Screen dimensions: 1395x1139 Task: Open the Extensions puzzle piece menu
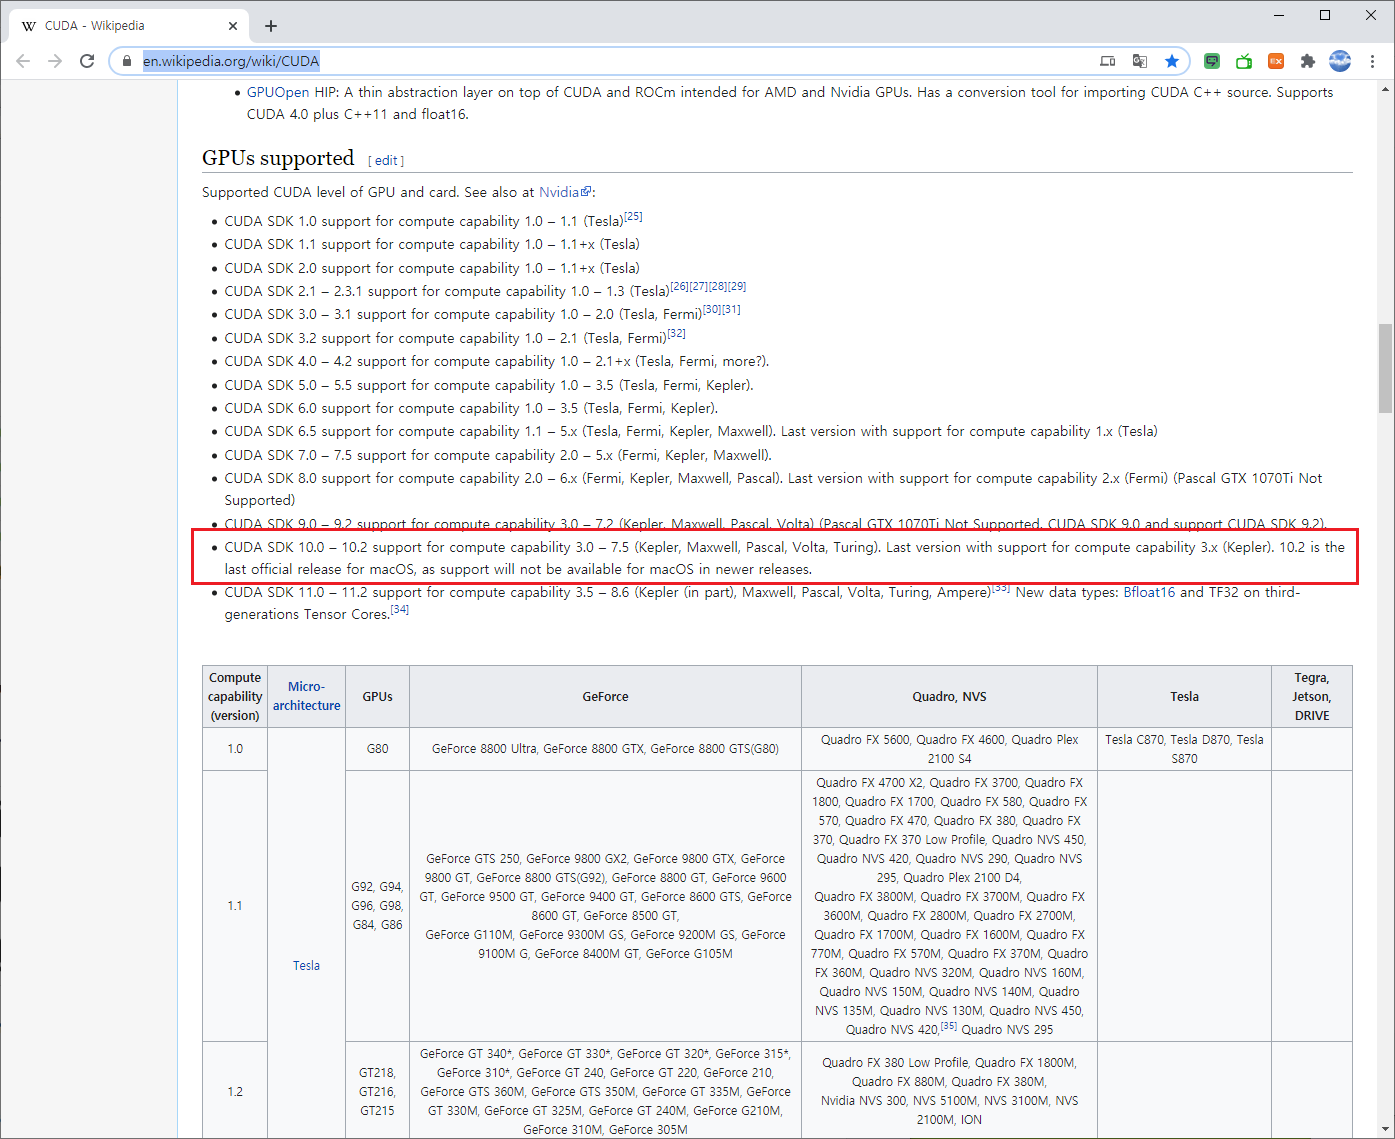(1307, 61)
